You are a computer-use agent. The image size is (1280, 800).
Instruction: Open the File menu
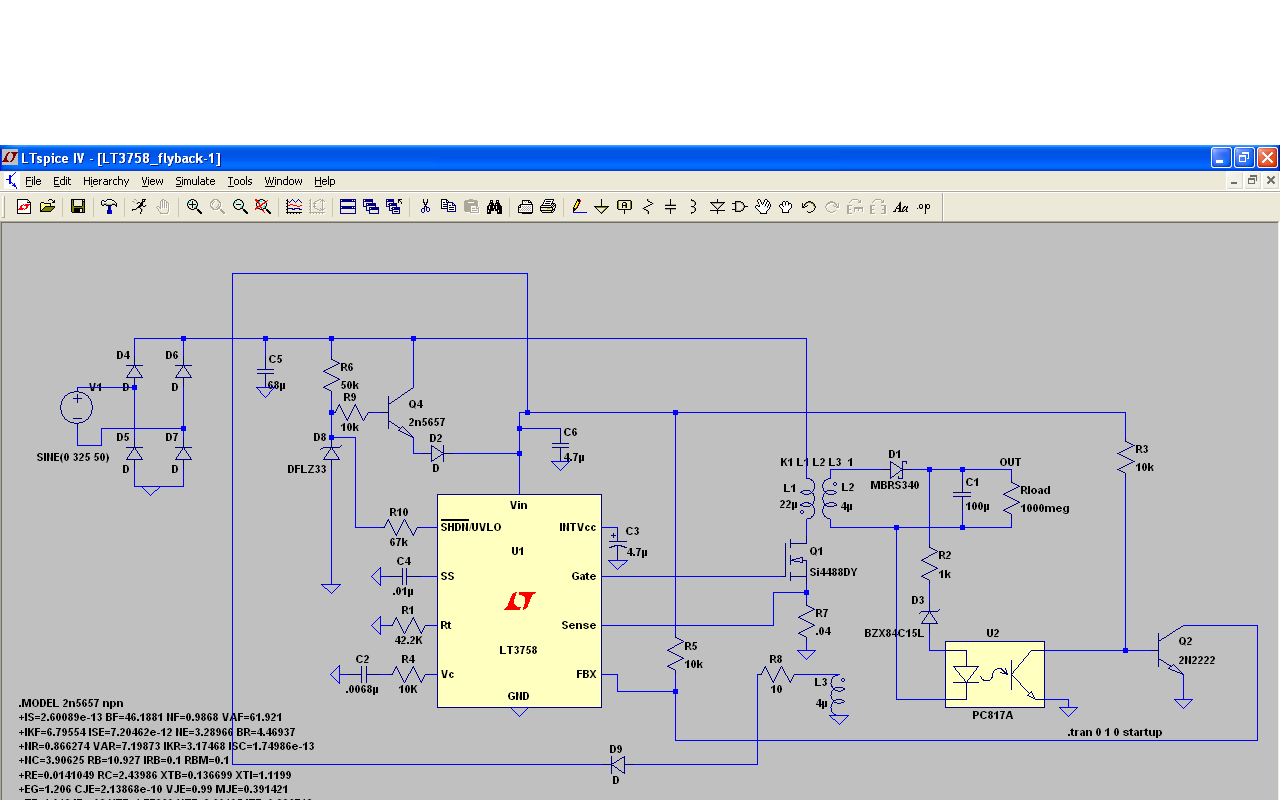(x=33, y=181)
